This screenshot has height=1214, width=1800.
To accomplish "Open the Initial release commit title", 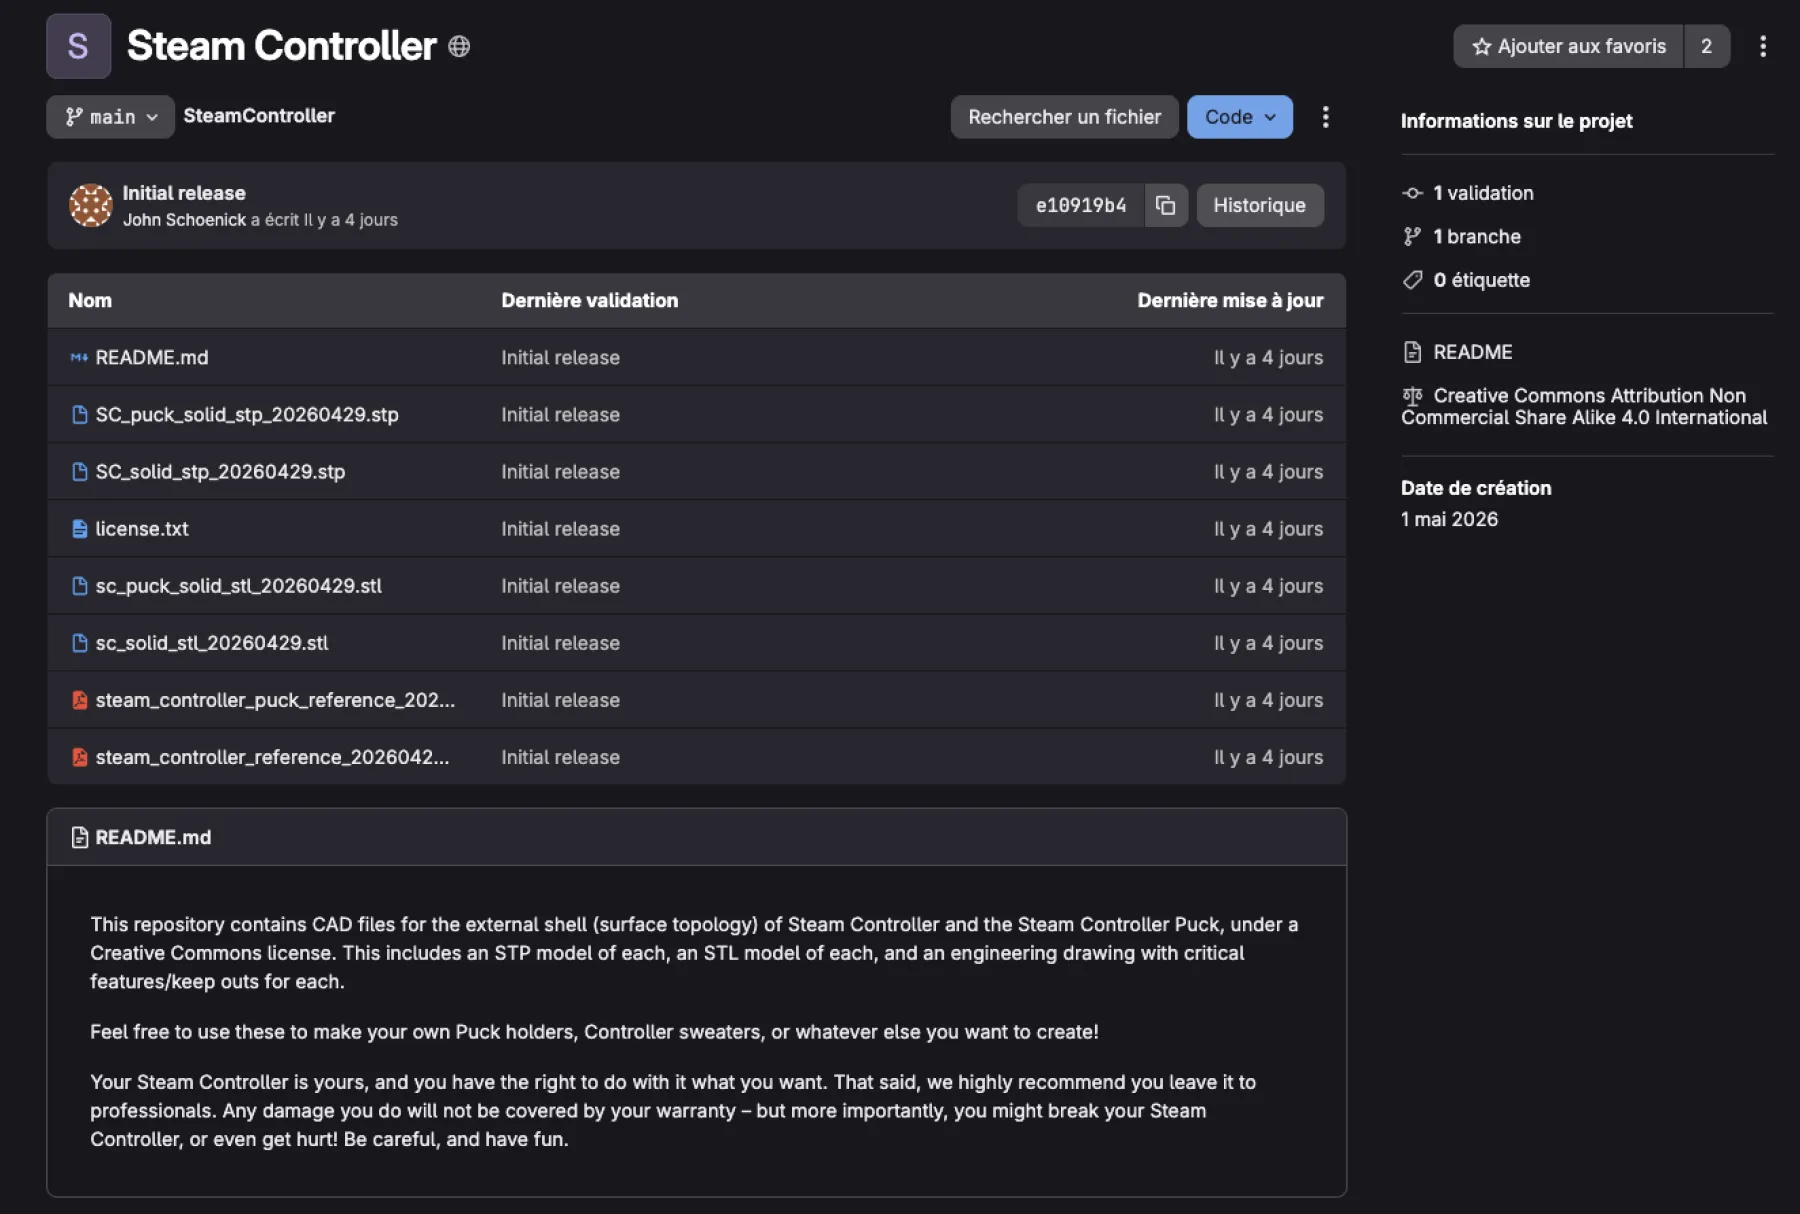I will (x=184, y=193).
